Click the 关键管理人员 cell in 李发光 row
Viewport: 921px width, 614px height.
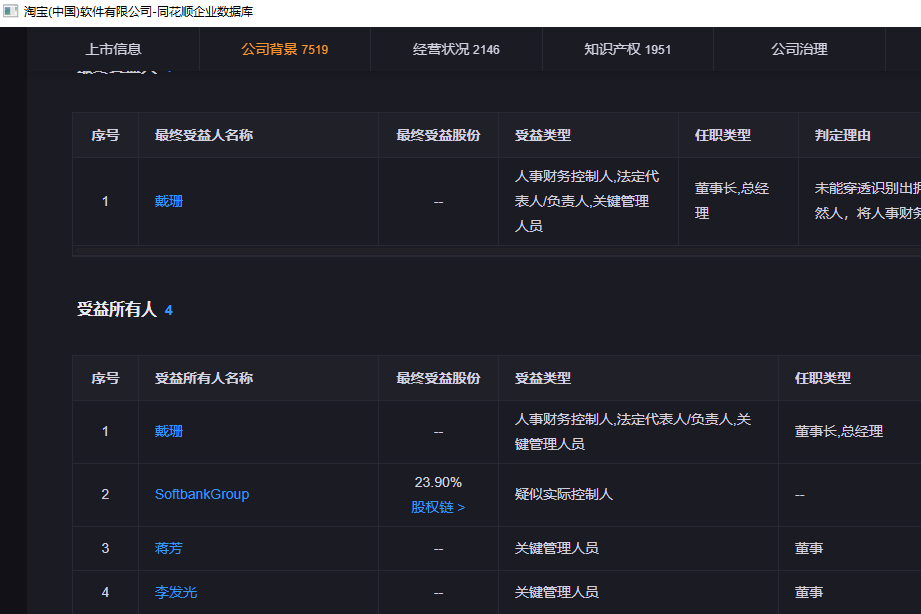556,592
